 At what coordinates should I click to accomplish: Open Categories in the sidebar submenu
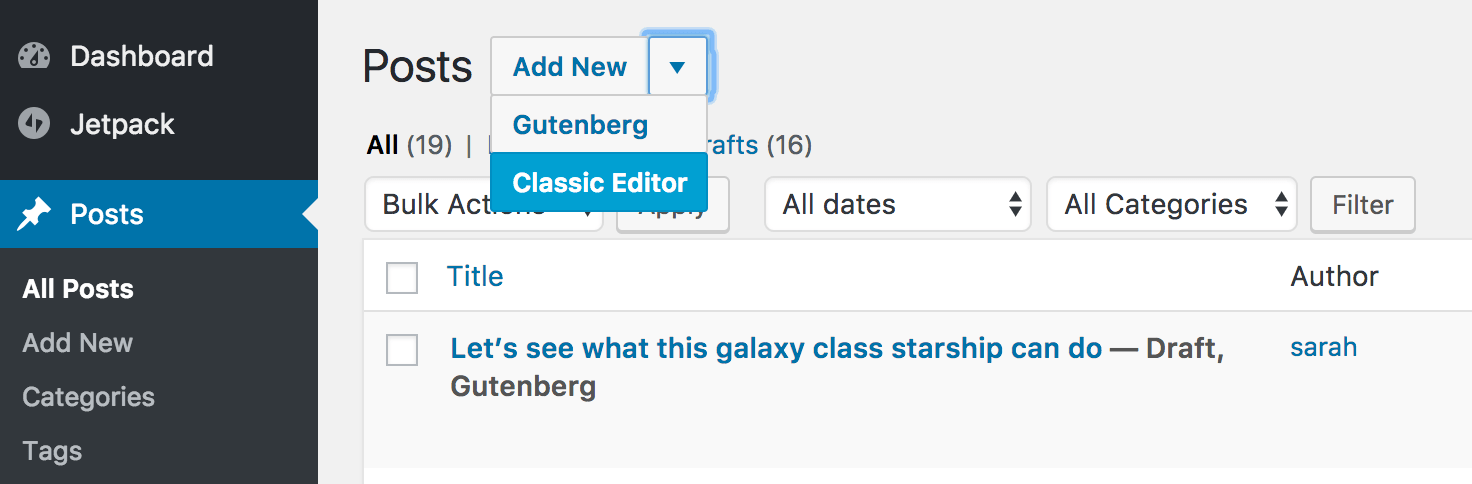click(x=88, y=397)
